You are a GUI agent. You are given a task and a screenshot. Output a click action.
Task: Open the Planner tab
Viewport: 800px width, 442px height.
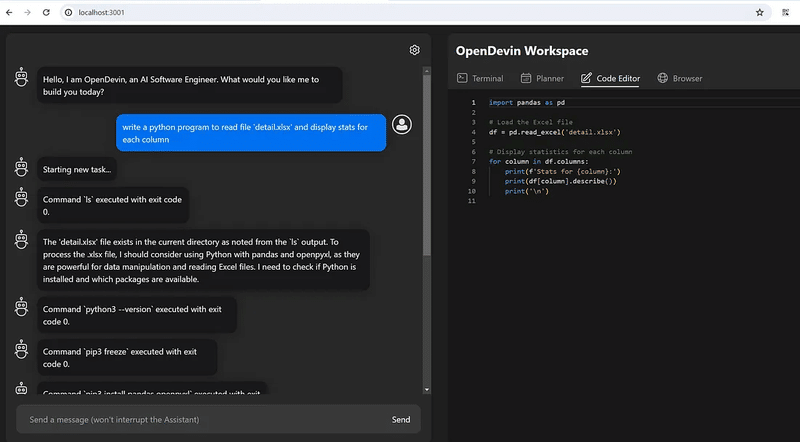point(541,78)
